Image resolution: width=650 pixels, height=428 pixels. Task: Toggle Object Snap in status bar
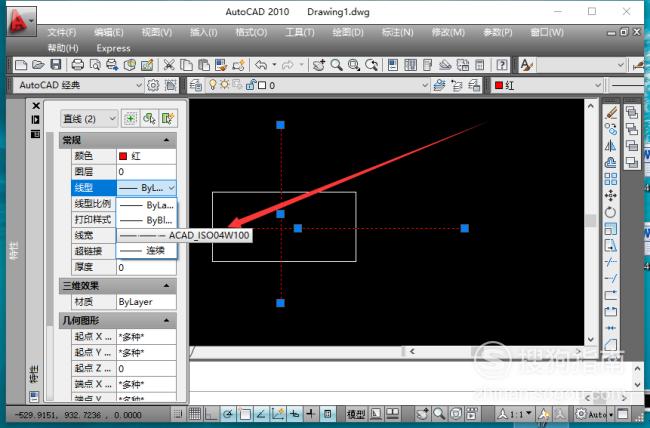pyautogui.click(x=244, y=414)
